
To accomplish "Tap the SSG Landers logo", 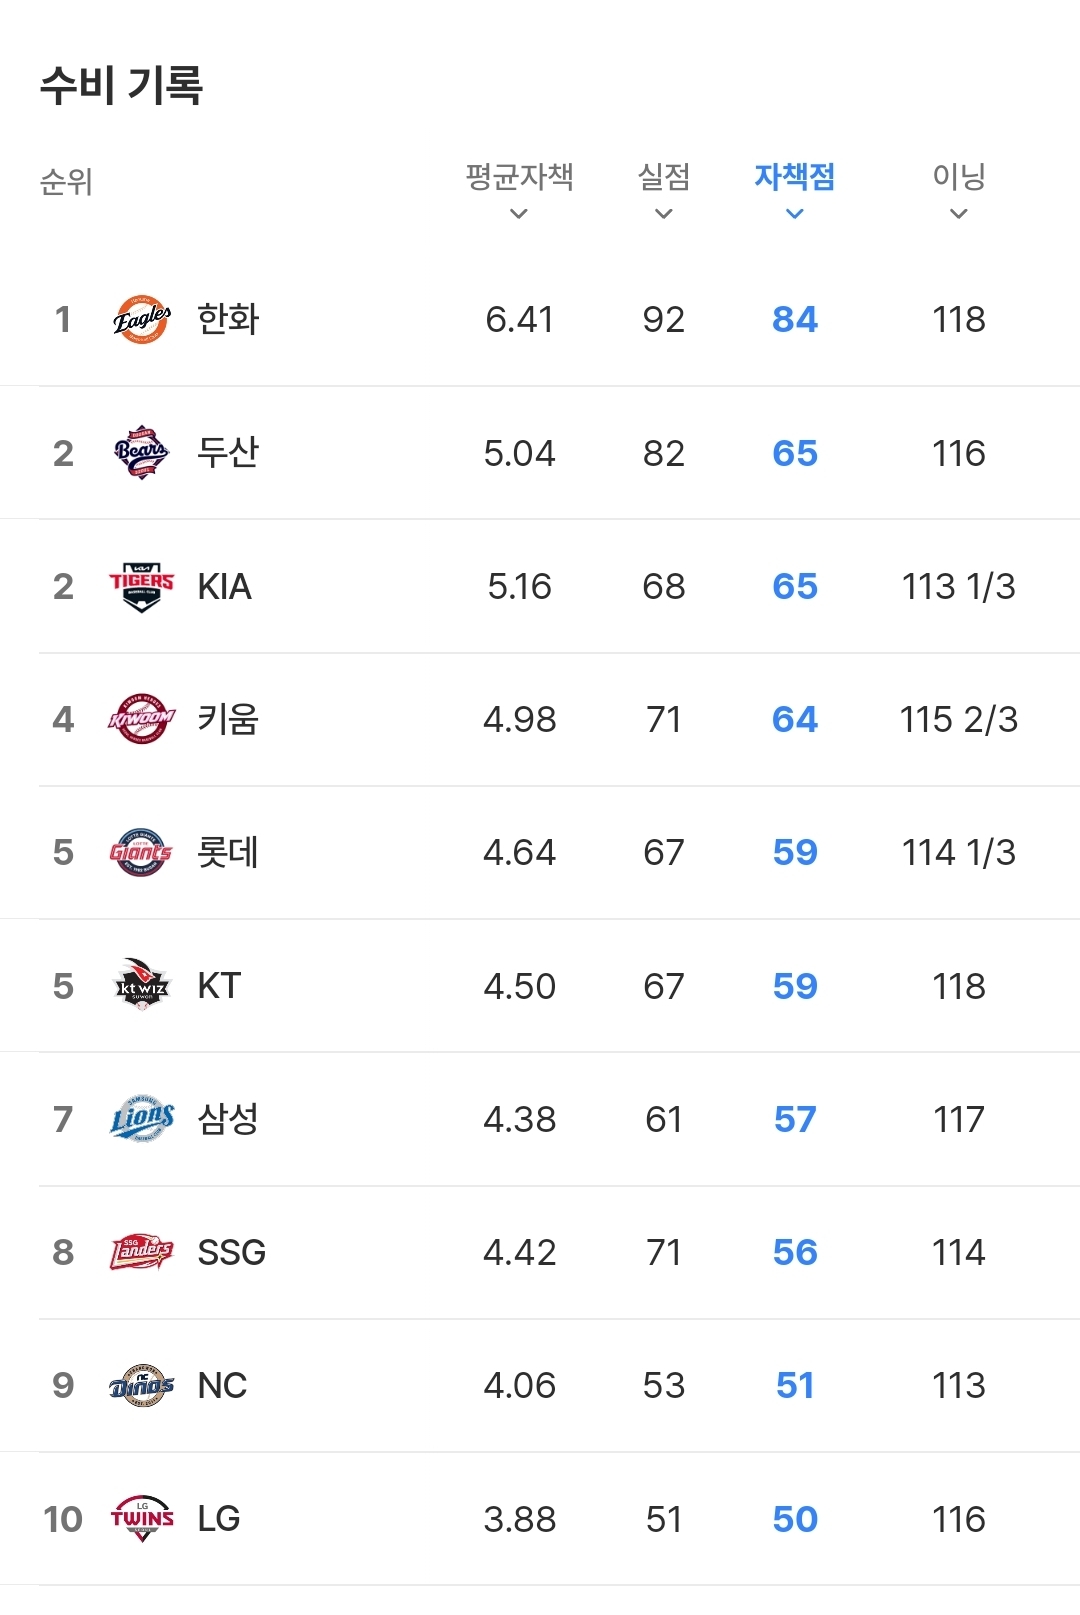I will click(141, 1252).
